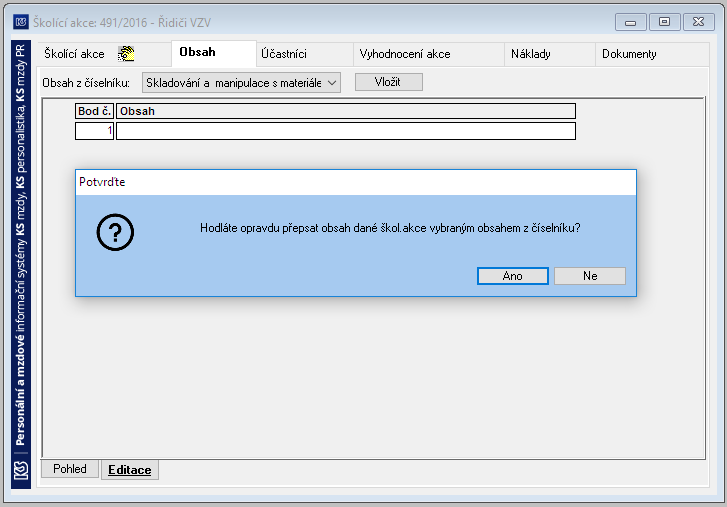Click the Hodláte opravdu přepsat question text

pos(390,228)
